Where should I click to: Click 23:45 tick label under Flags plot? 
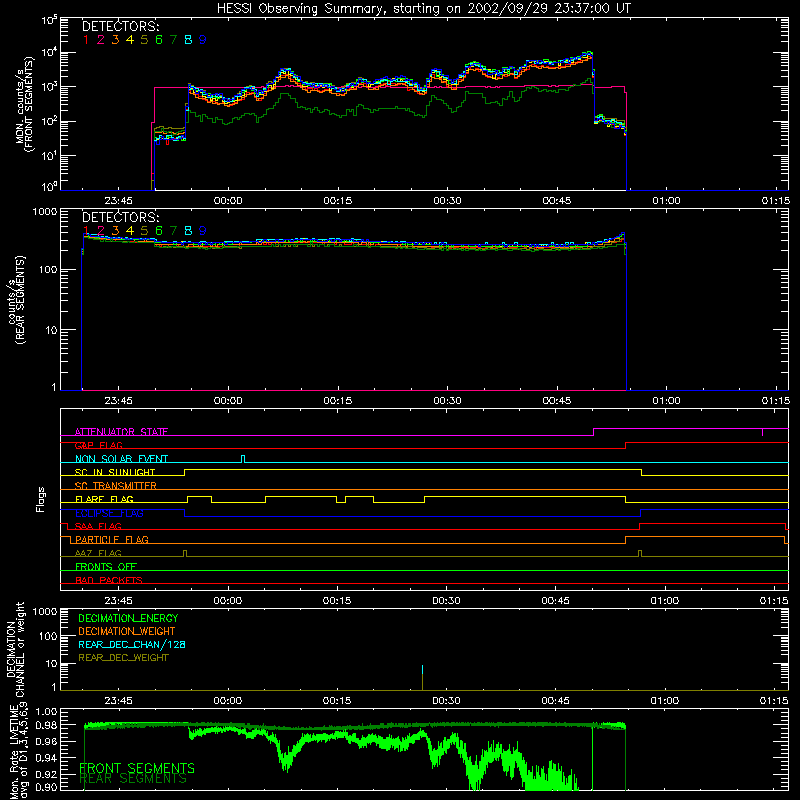[118, 601]
